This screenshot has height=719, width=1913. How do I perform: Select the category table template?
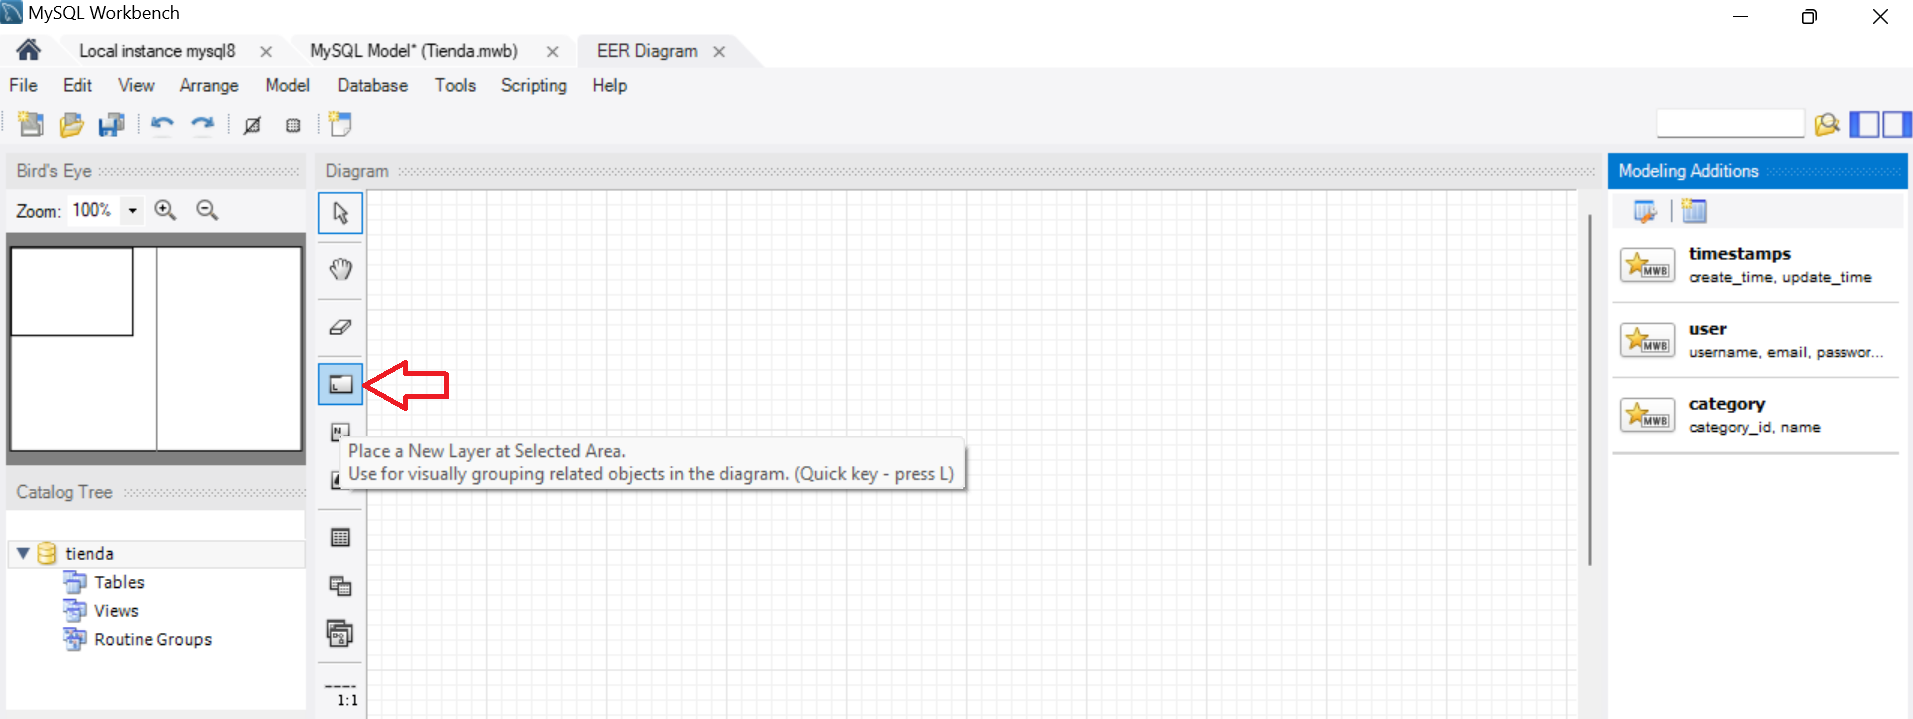[x=1755, y=415]
